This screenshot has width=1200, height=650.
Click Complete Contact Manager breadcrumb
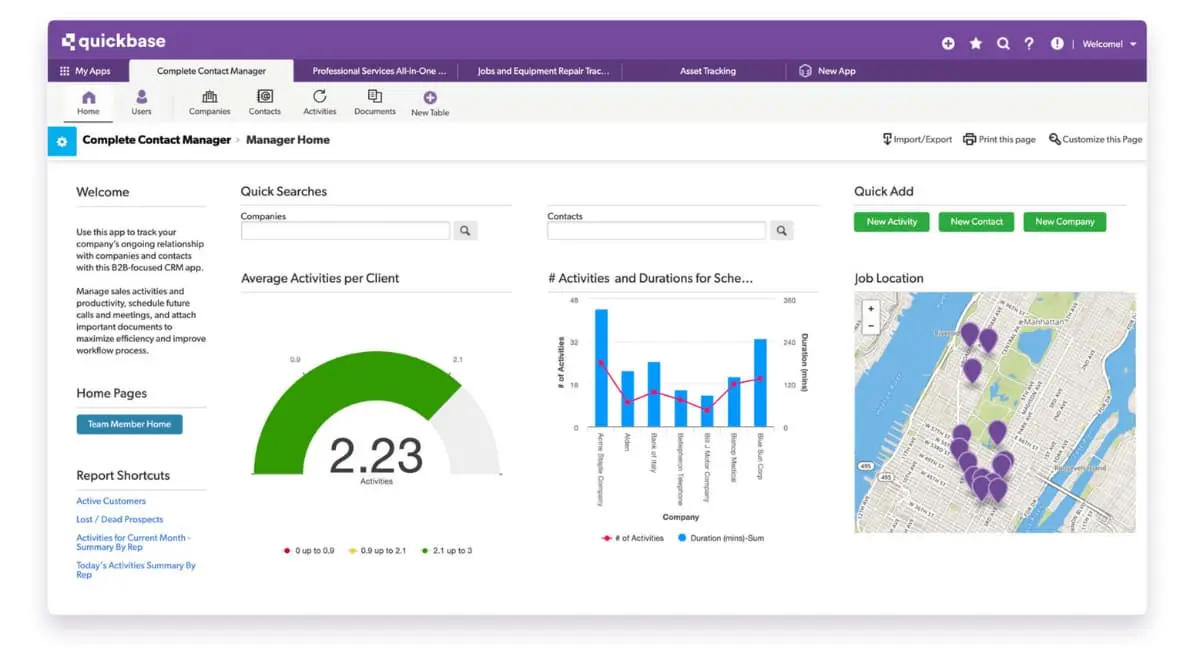click(x=157, y=140)
